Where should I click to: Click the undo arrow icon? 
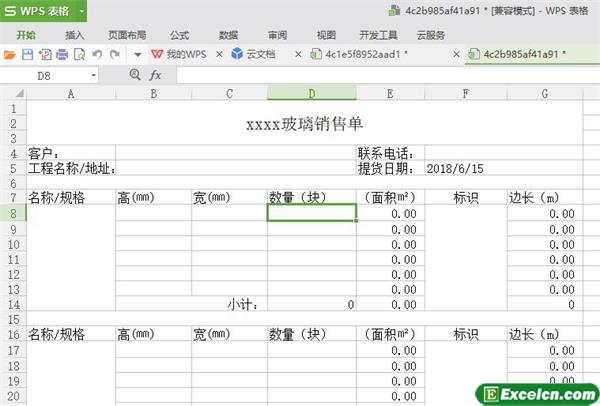pos(97,54)
